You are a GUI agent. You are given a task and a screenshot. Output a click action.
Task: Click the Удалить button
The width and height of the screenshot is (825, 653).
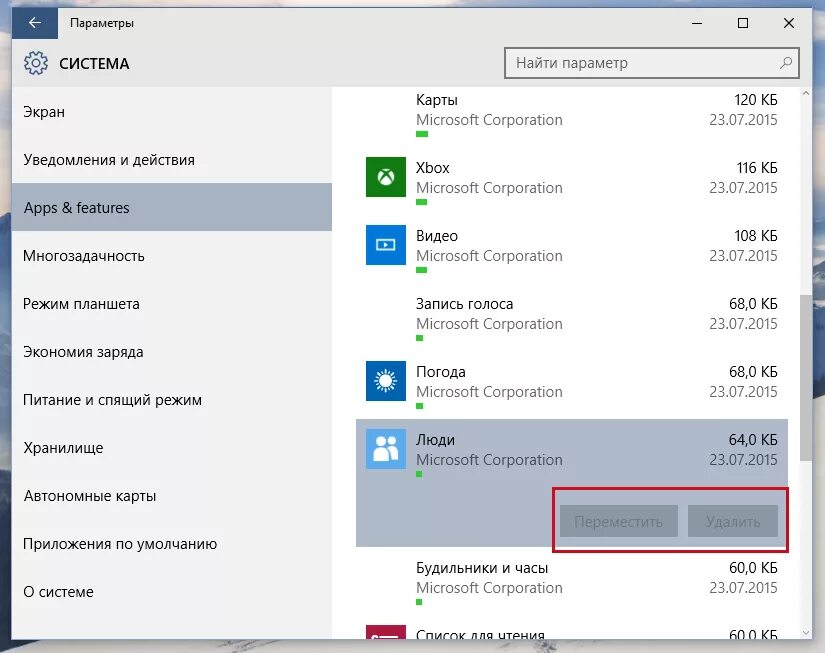(732, 521)
